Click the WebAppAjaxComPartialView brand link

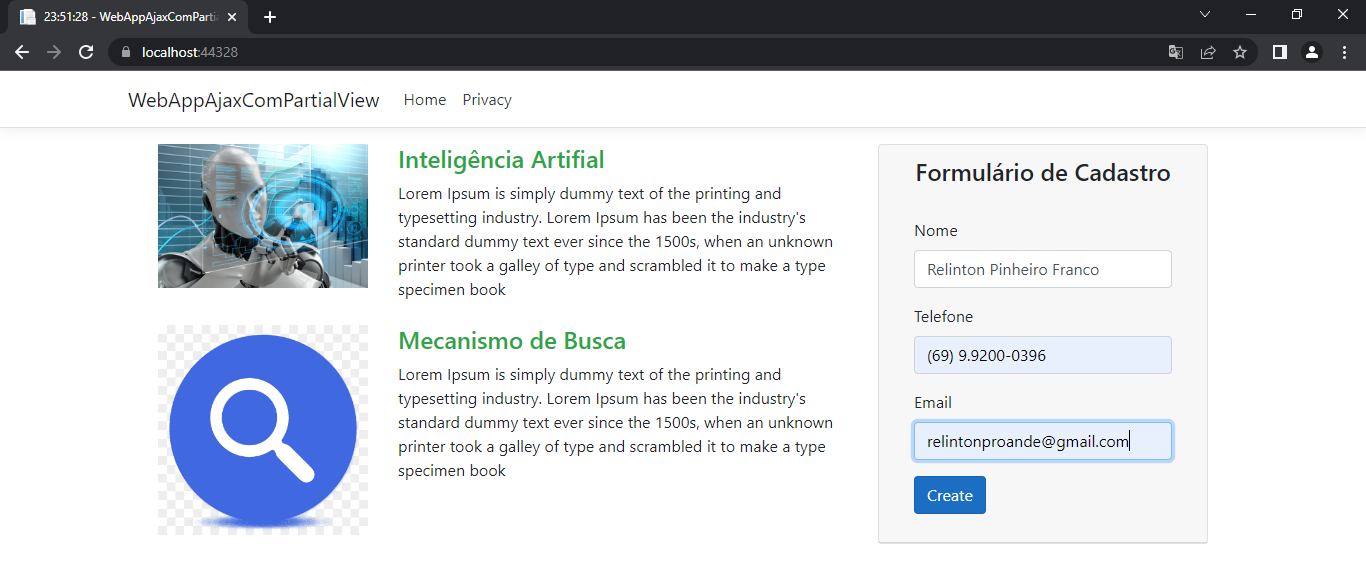coord(253,99)
